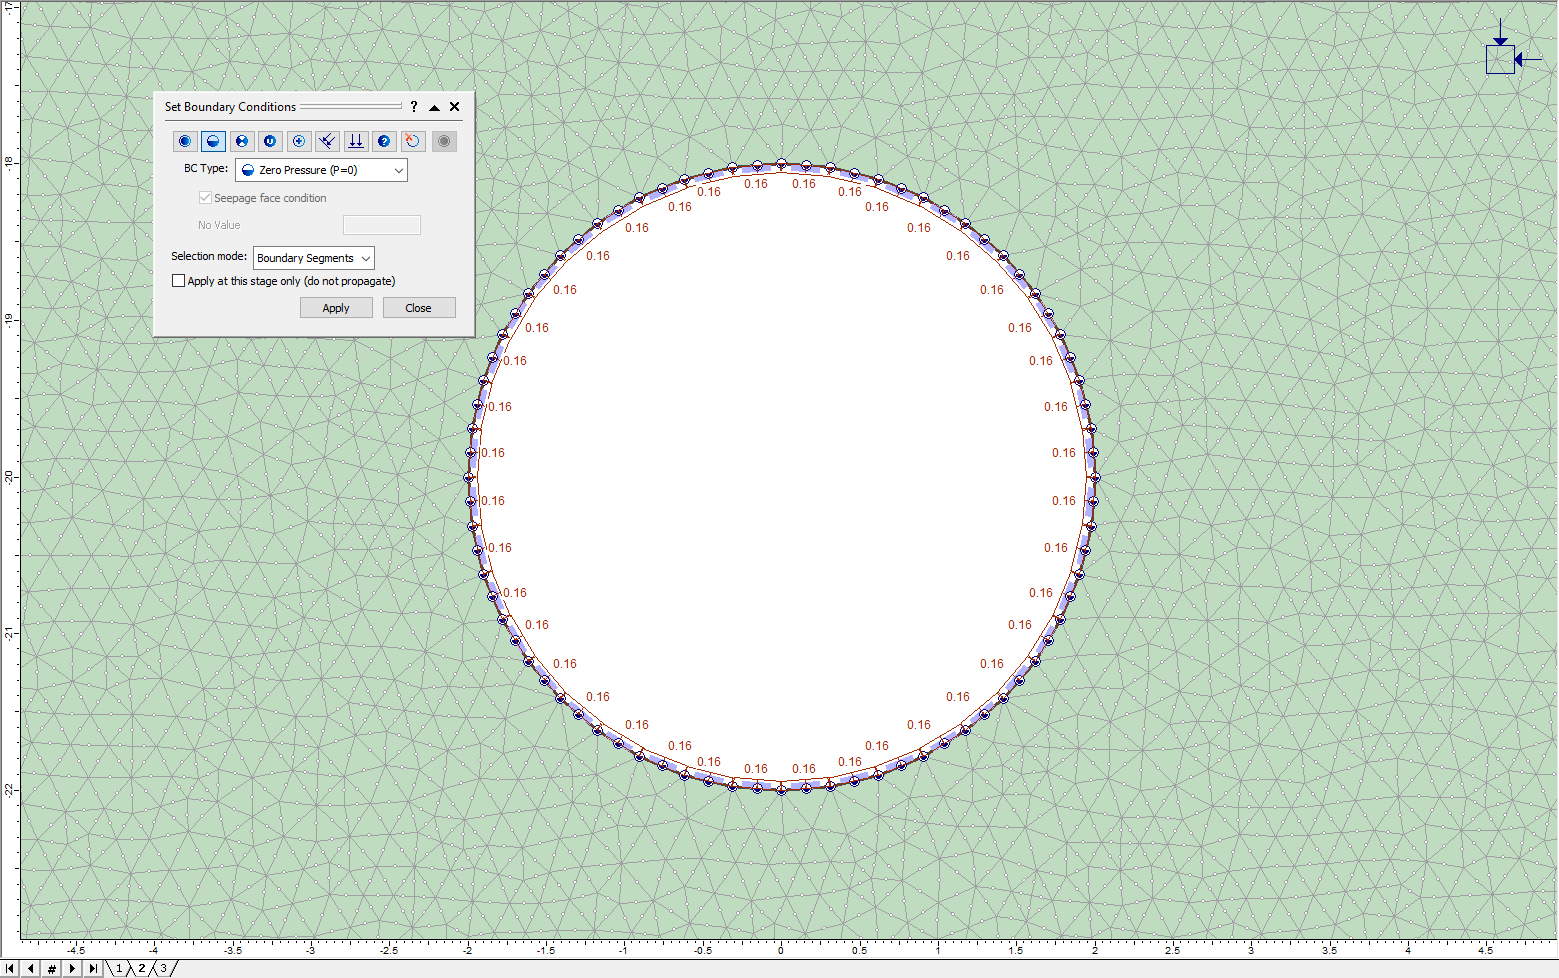Viewport: 1559px width, 978px height.
Task: Select the Nodal Flow Rate icon
Action: point(298,141)
